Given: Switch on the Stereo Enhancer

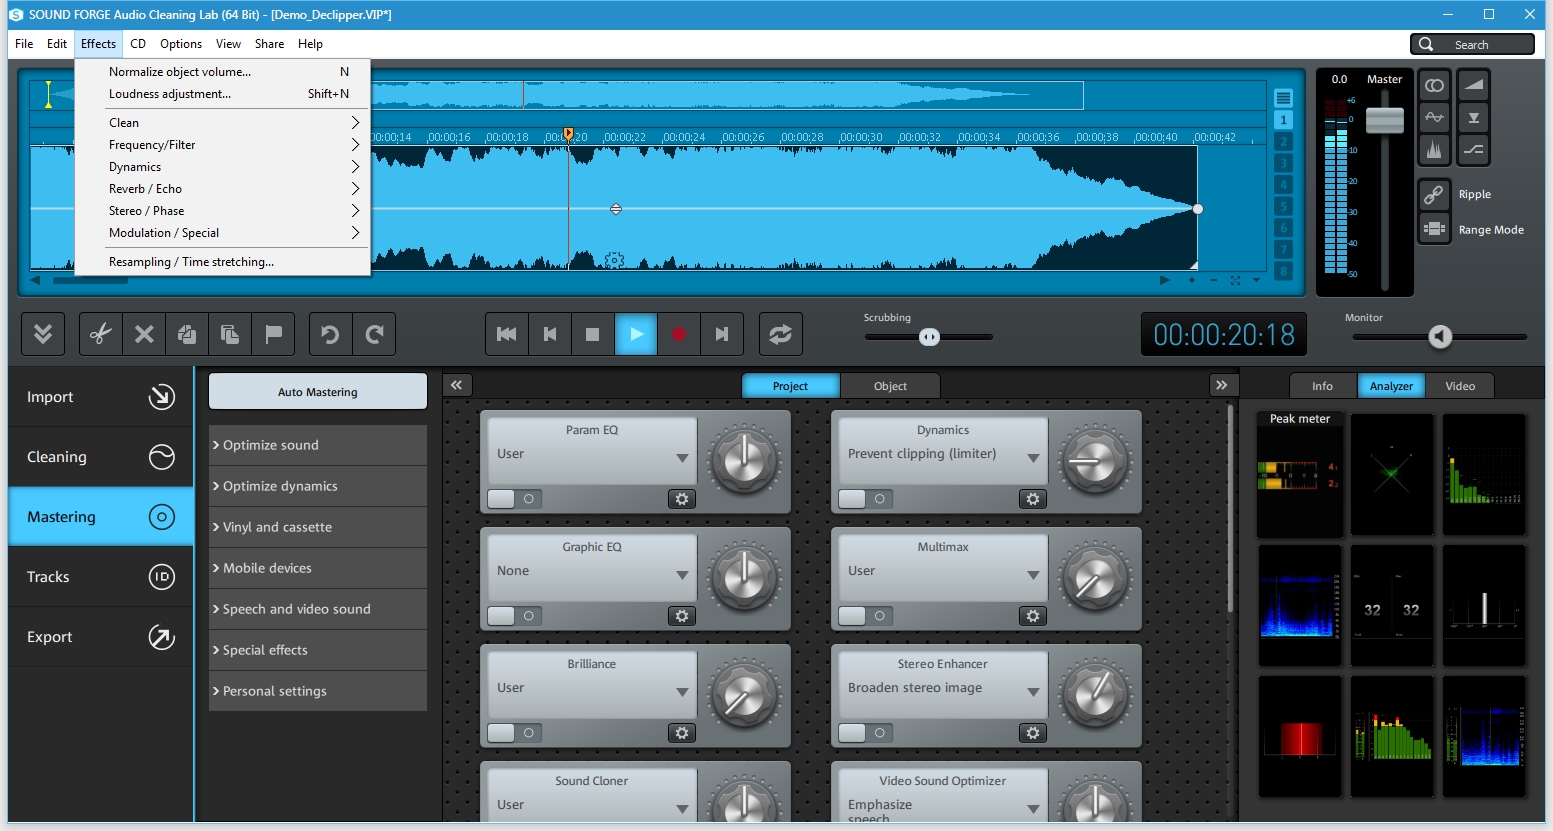Looking at the screenshot, I should tap(865, 733).
